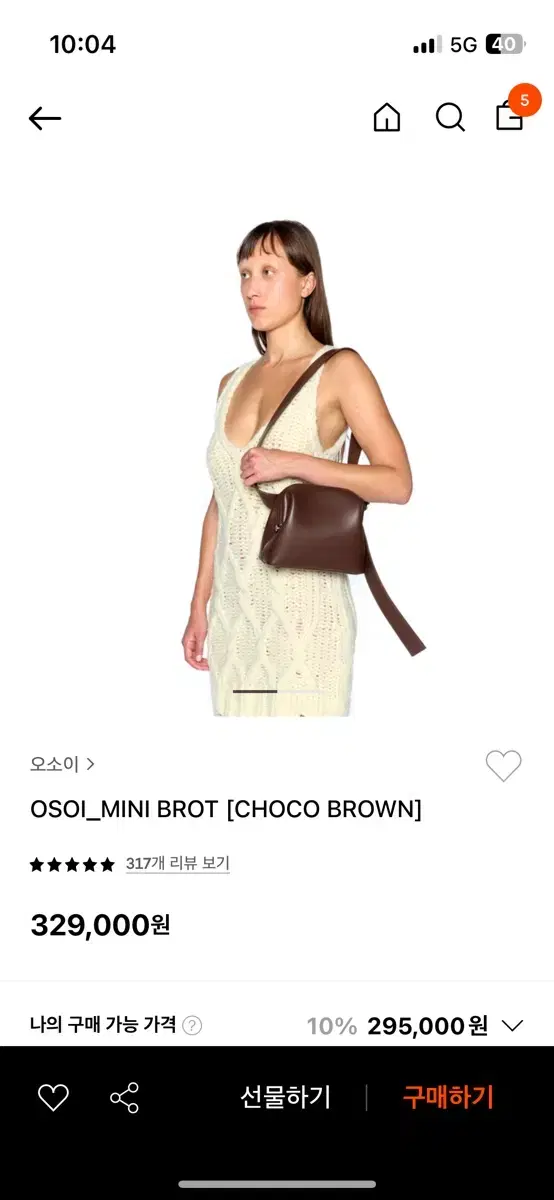Open the shopping bag cart icon
Viewport: 554px width, 1200px height.
tap(510, 119)
